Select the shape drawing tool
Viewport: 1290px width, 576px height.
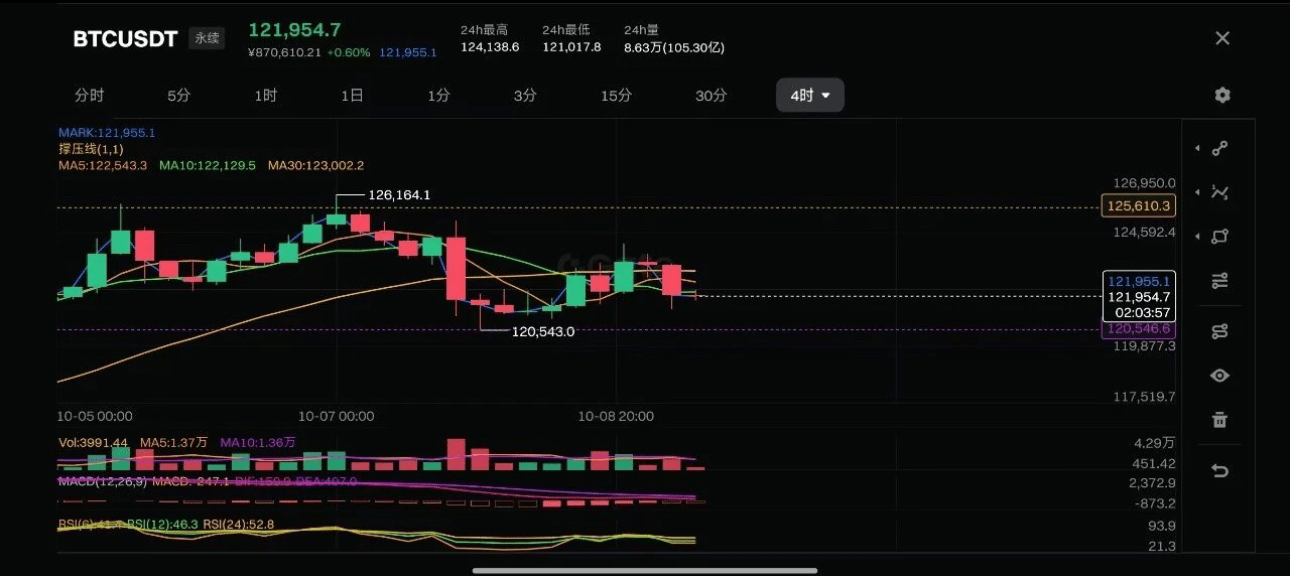point(1220,237)
